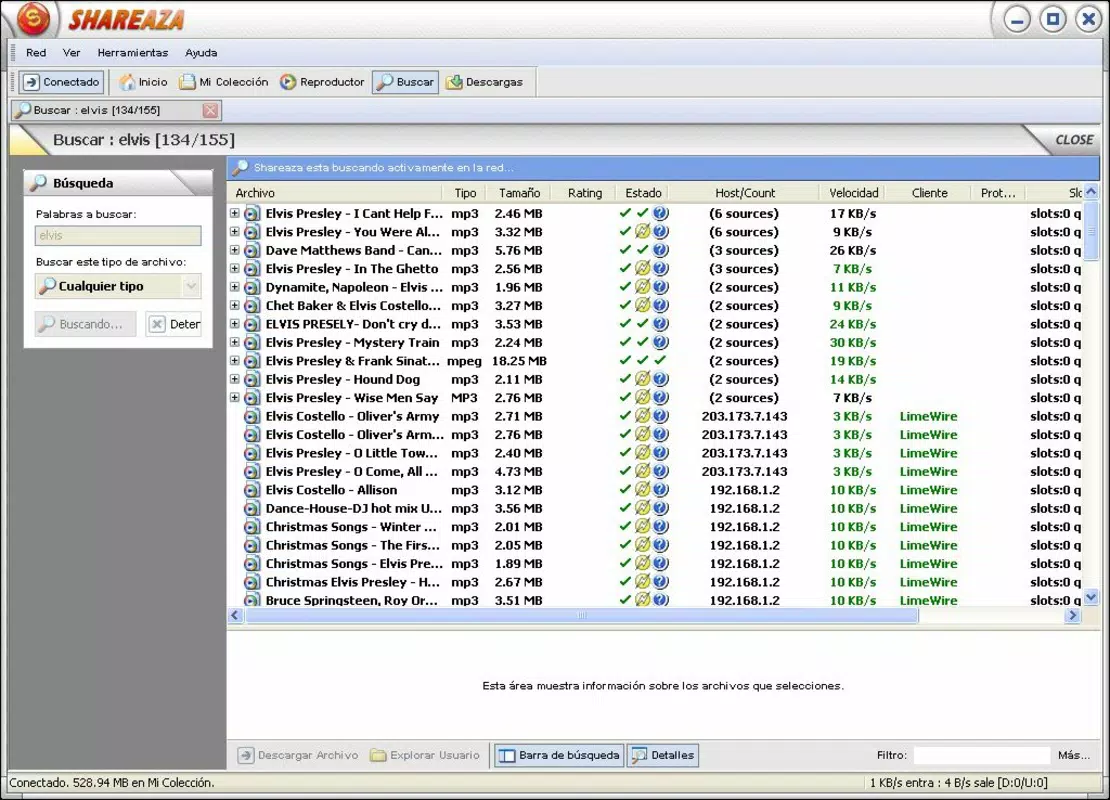This screenshot has width=1110, height=800.
Task: Click magnifier icon beside Búsqueda panel title
Action: pyautogui.click(x=38, y=183)
